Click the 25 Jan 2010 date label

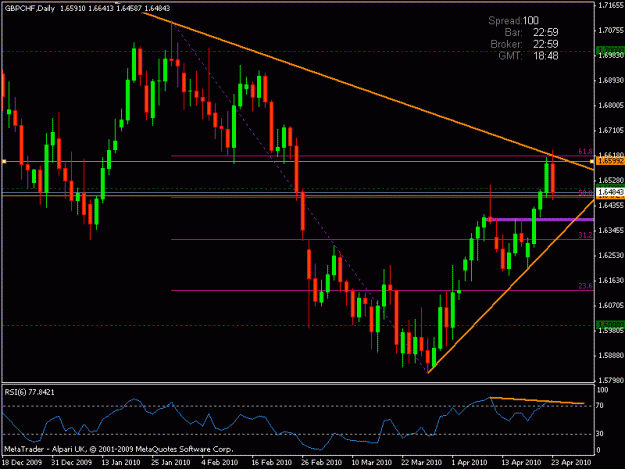171,463
